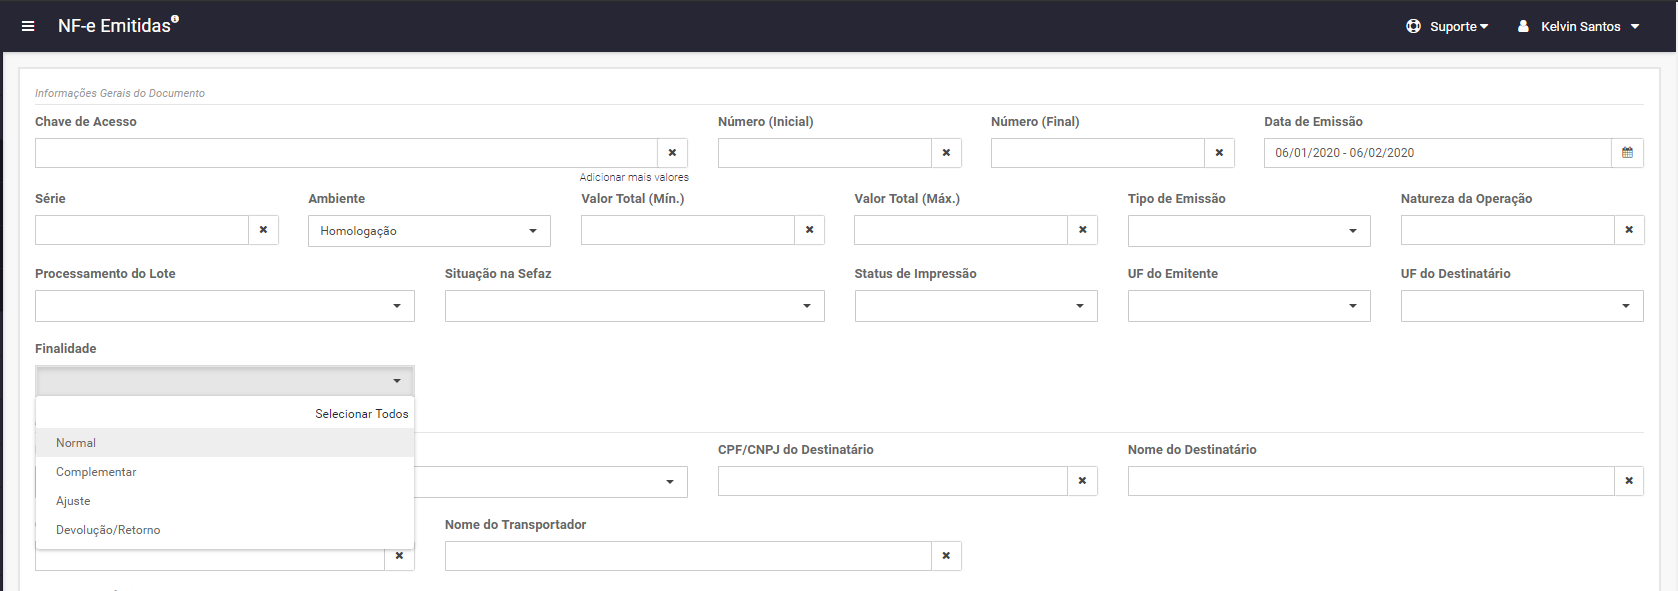
Task: Expand the Situação na Sefaz dropdown
Action: (634, 306)
